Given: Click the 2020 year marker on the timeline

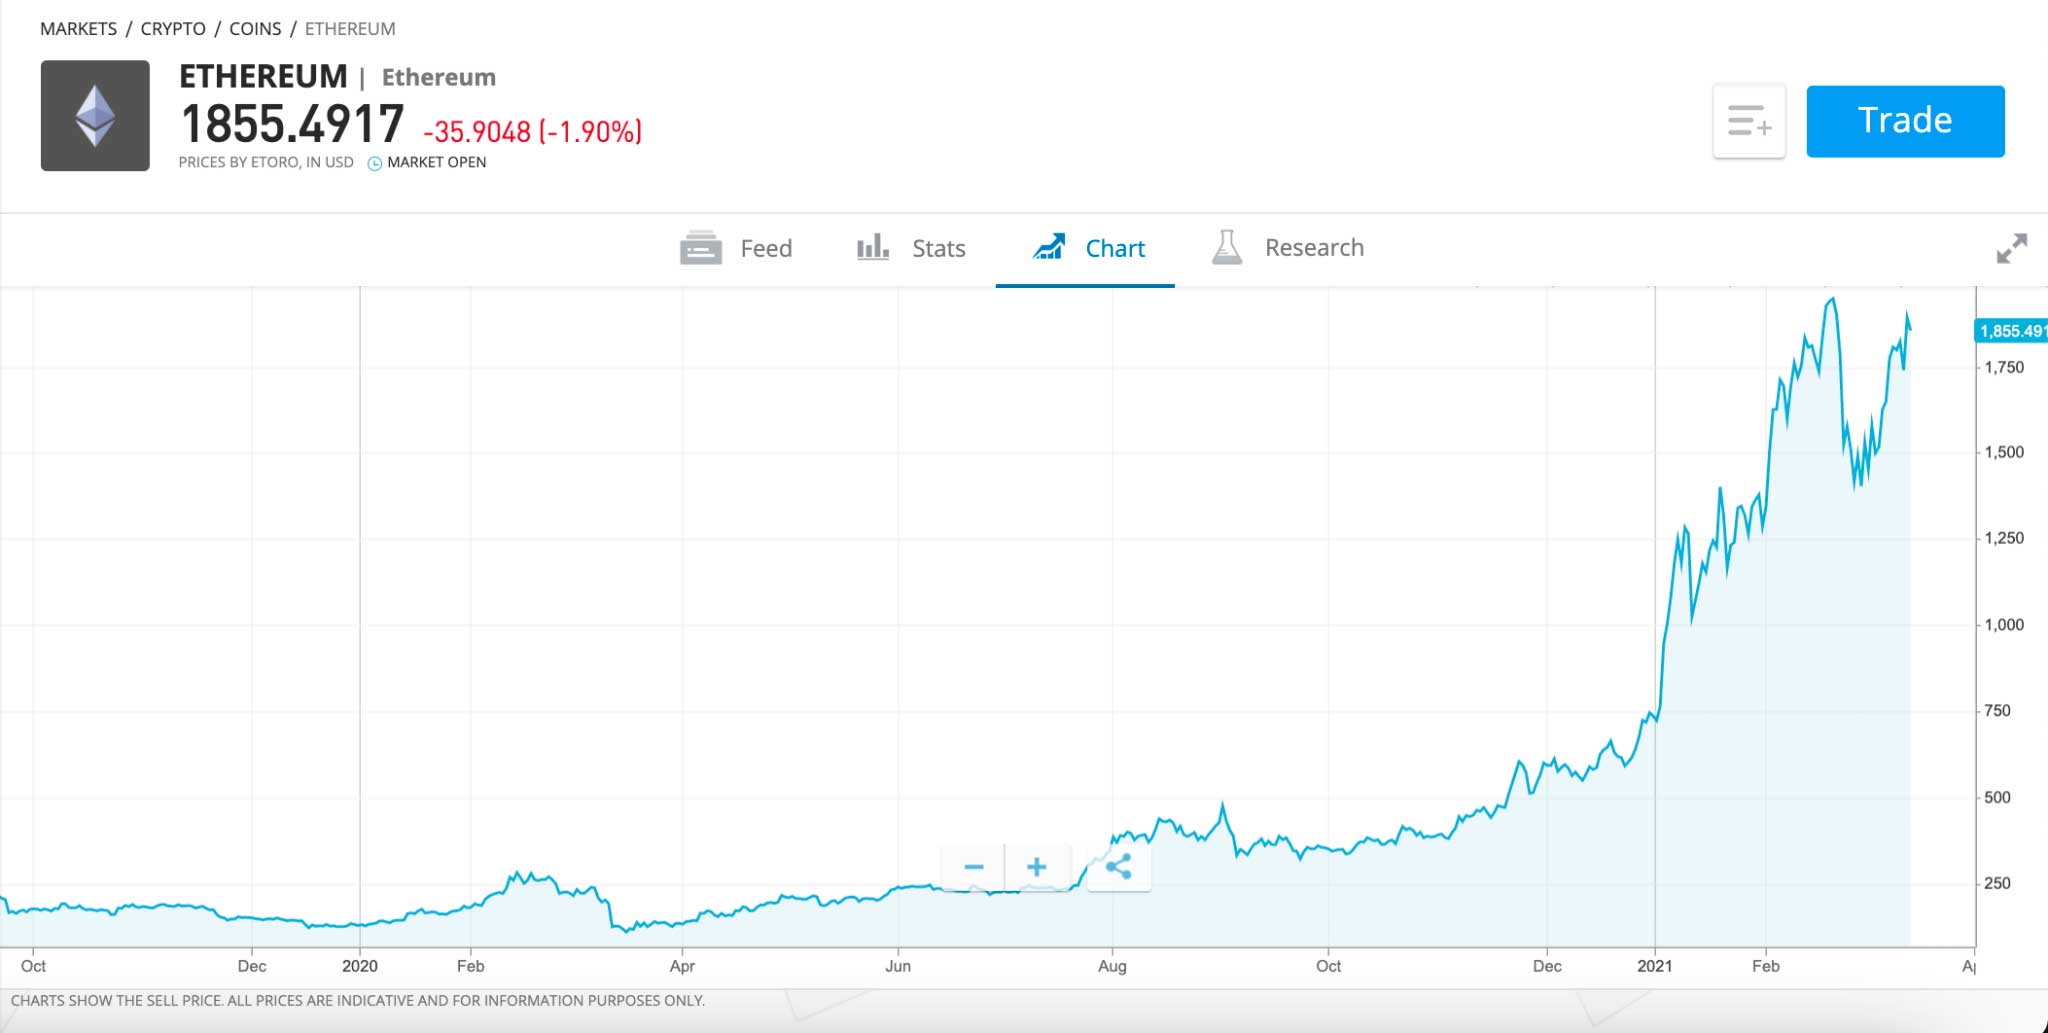Looking at the screenshot, I should coord(360,966).
